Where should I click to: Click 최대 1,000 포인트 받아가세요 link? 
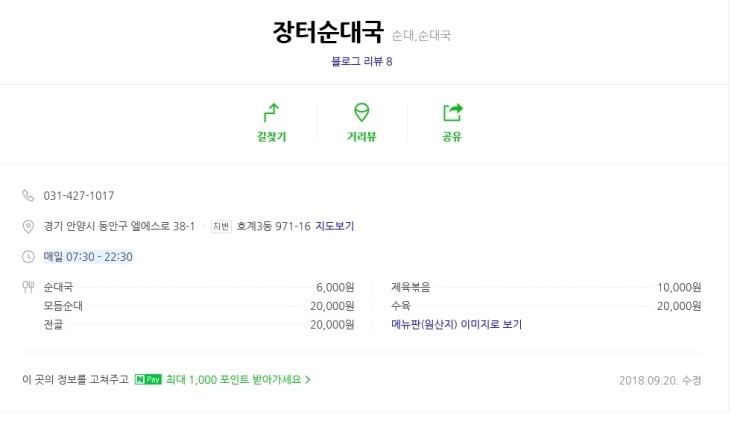233,380
